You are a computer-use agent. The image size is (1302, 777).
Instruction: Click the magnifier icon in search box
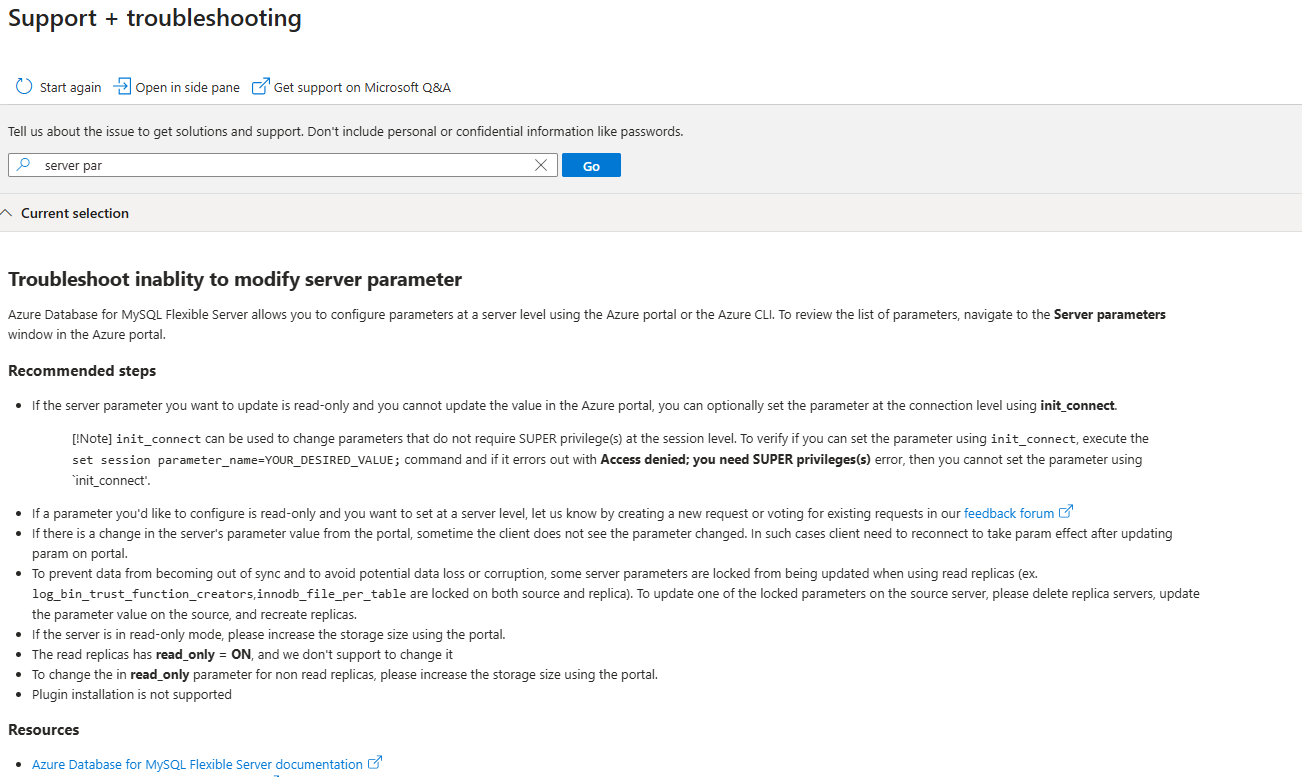click(x=24, y=165)
